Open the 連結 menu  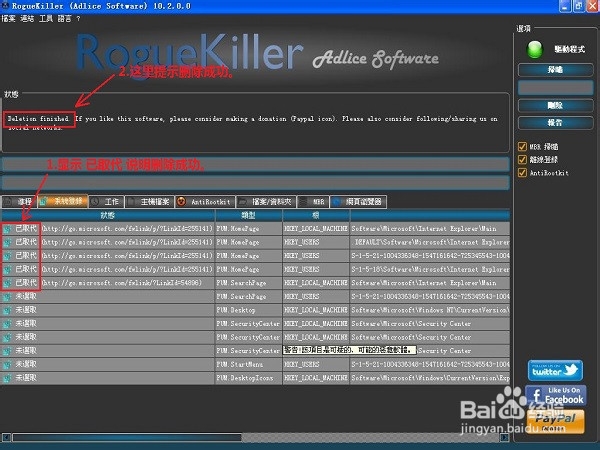[x=27, y=18]
